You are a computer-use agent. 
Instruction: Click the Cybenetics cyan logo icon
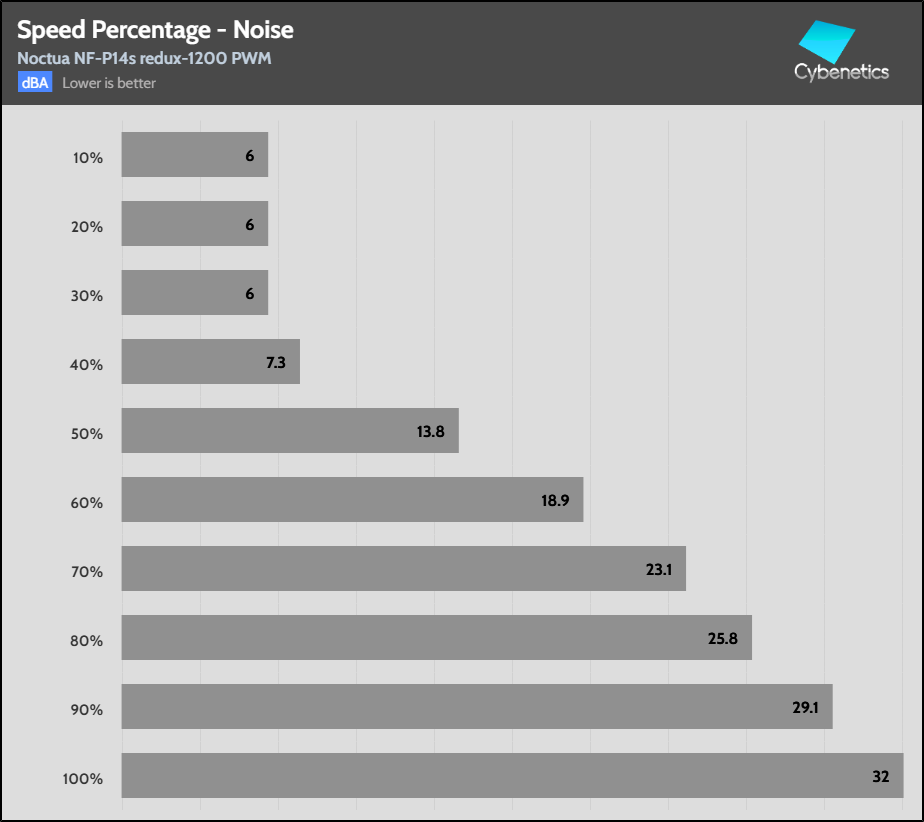(826, 40)
